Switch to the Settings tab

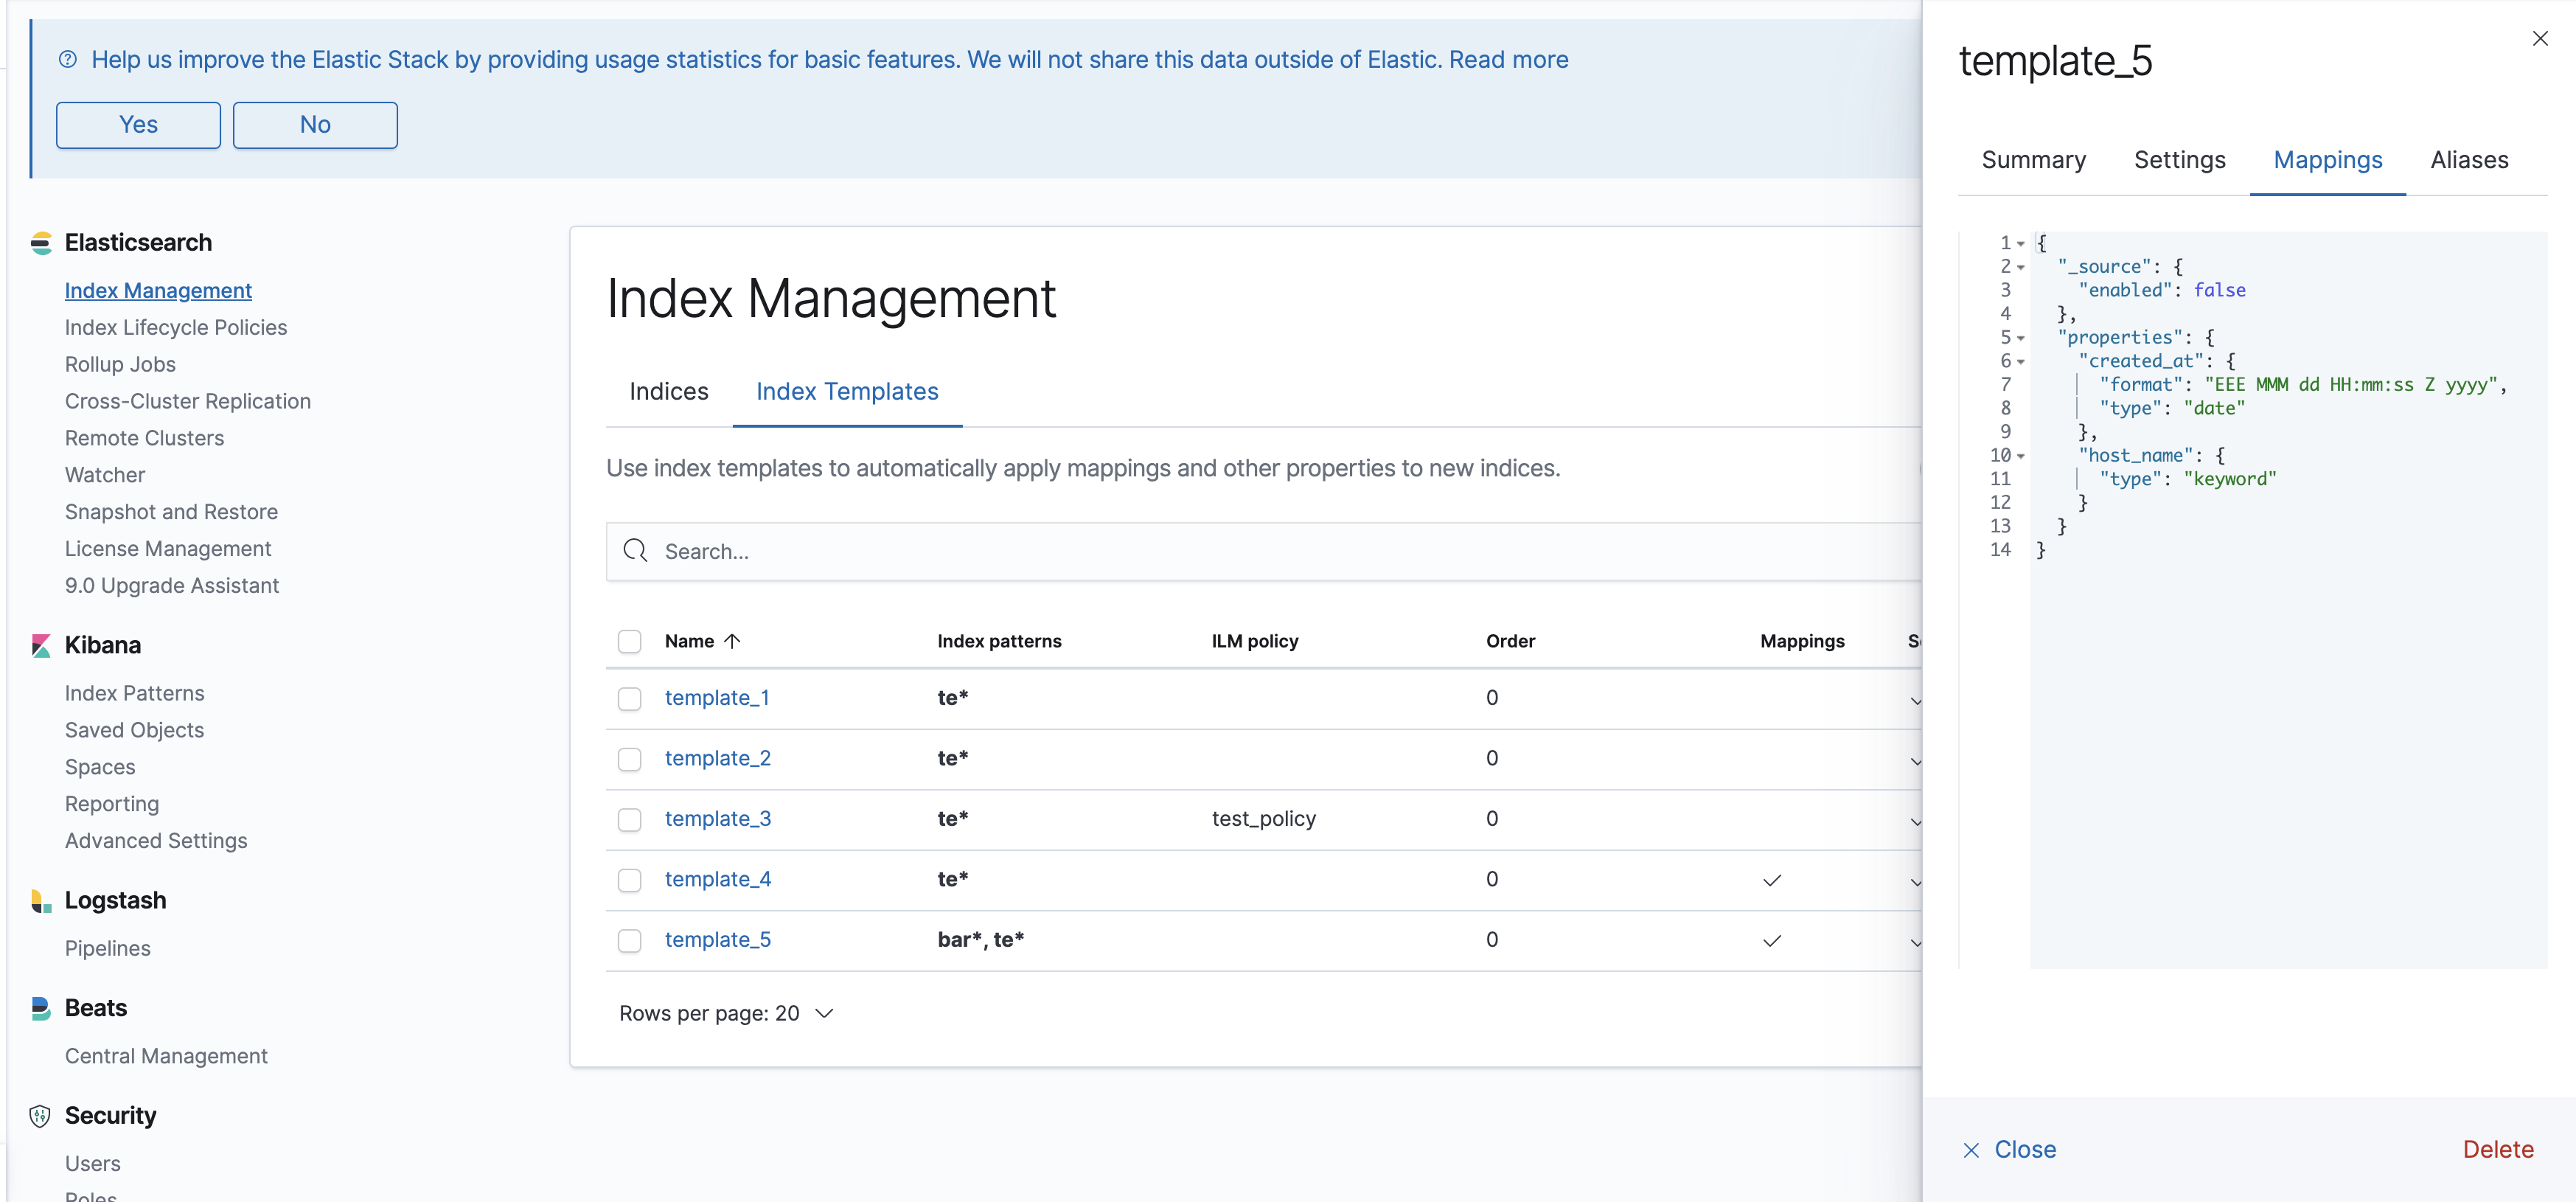[x=2179, y=160]
